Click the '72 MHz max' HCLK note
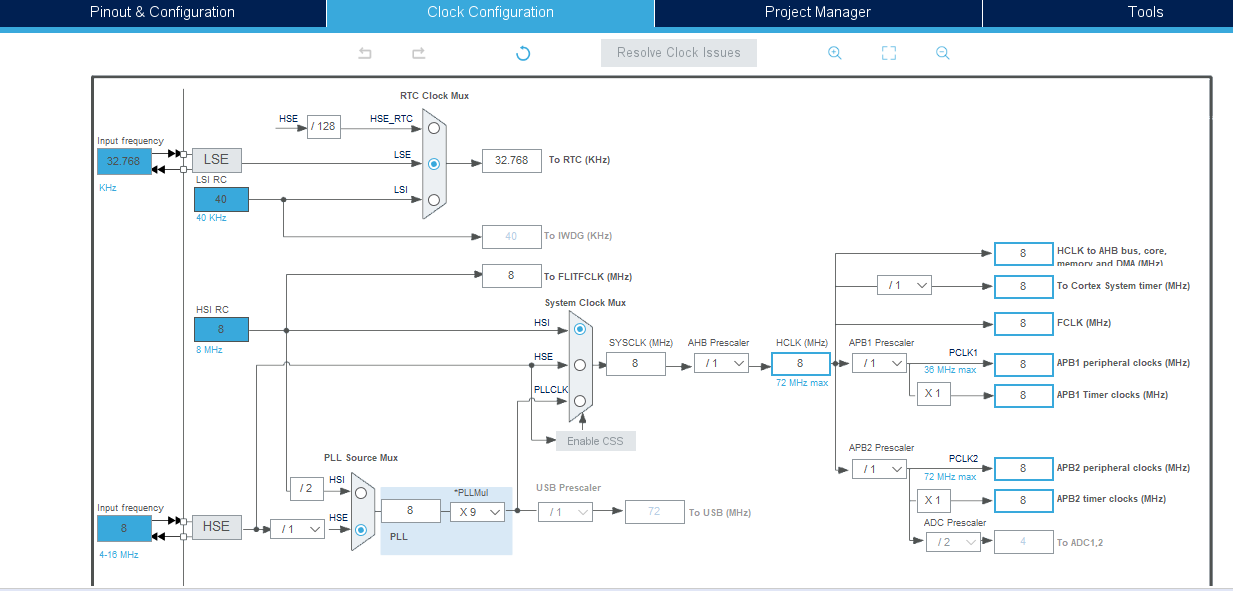The height and width of the screenshot is (591, 1233). coord(801,382)
